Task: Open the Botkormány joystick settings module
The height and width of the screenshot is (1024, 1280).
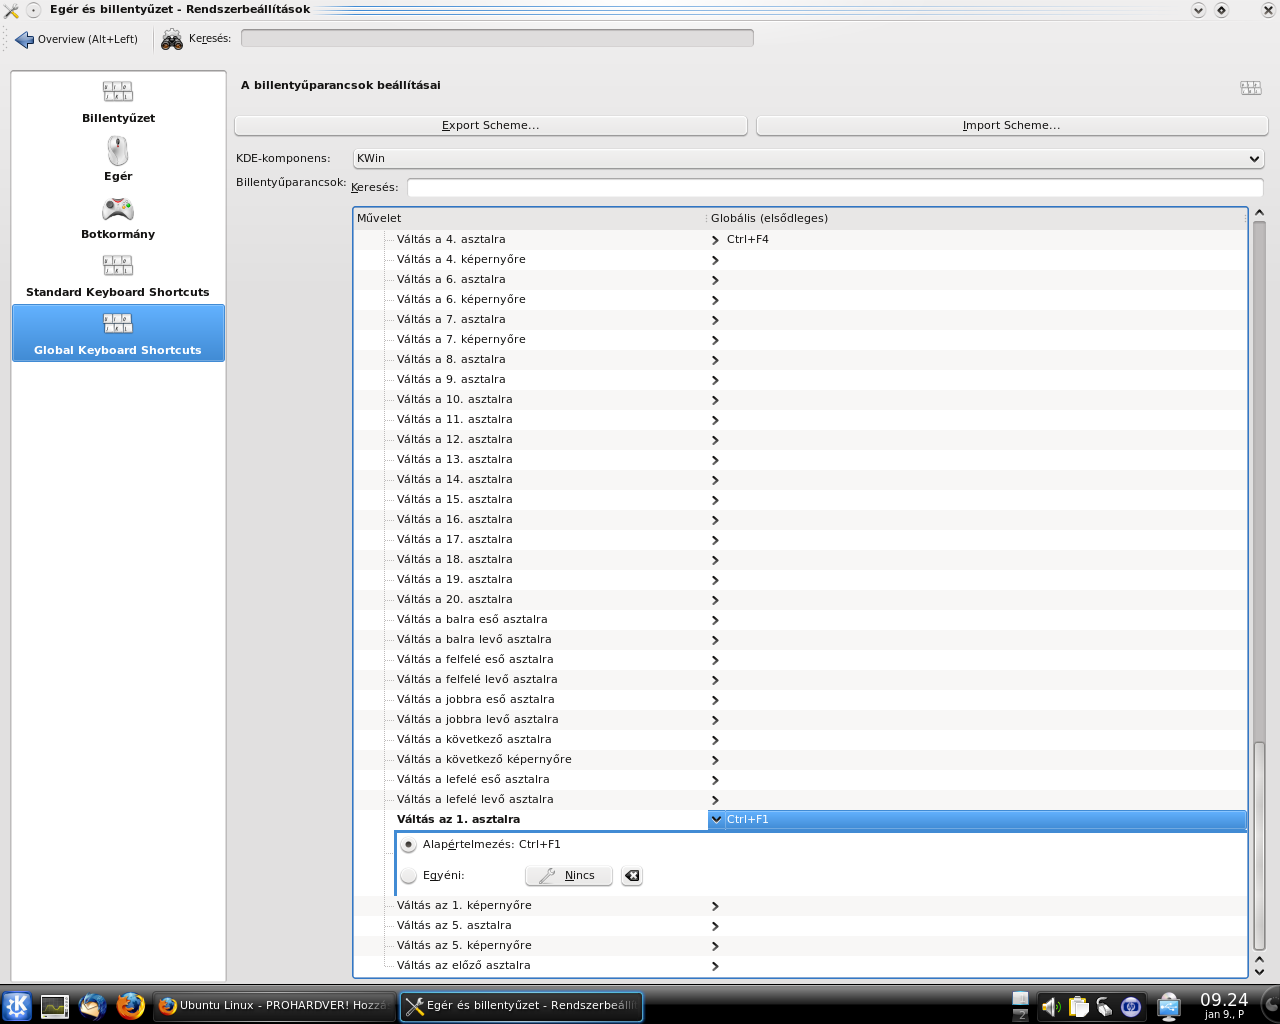Action: tap(118, 218)
